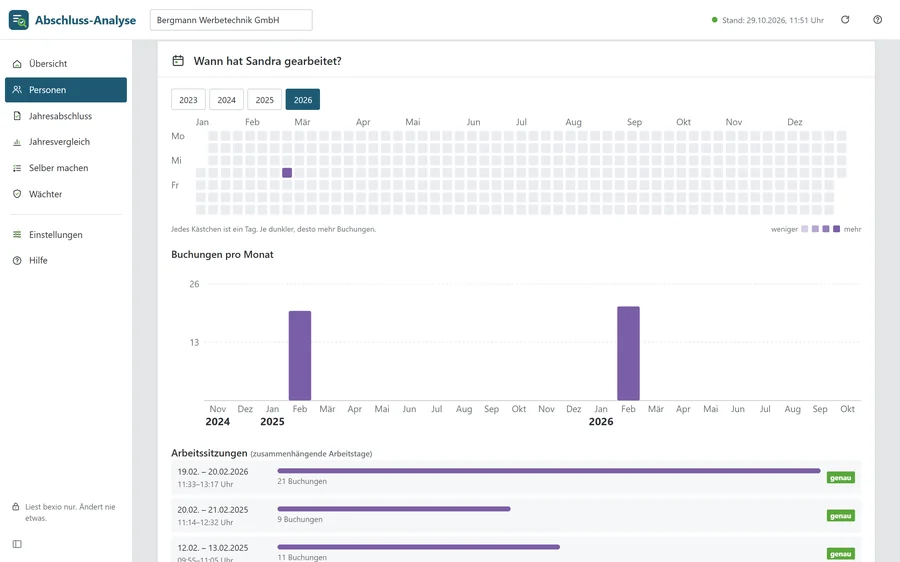The width and height of the screenshot is (900, 562).
Task: Click the session date '12.02. – 13.02.2025'
Action: click(213, 547)
